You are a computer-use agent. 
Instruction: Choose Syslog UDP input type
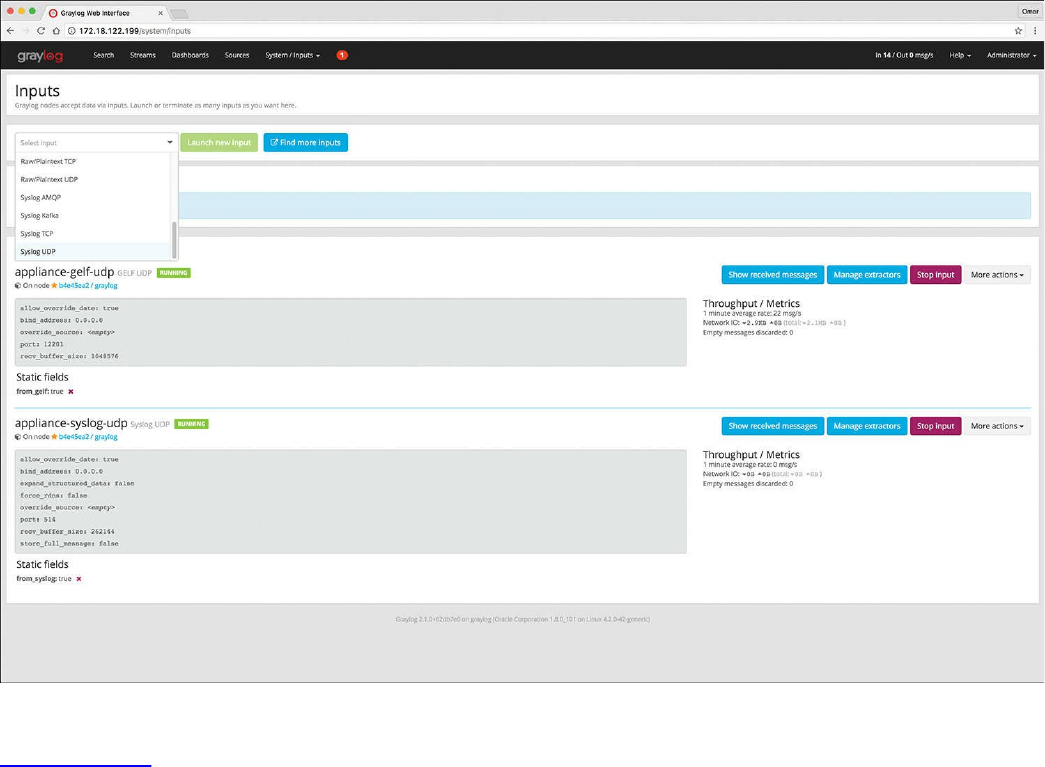click(x=93, y=251)
